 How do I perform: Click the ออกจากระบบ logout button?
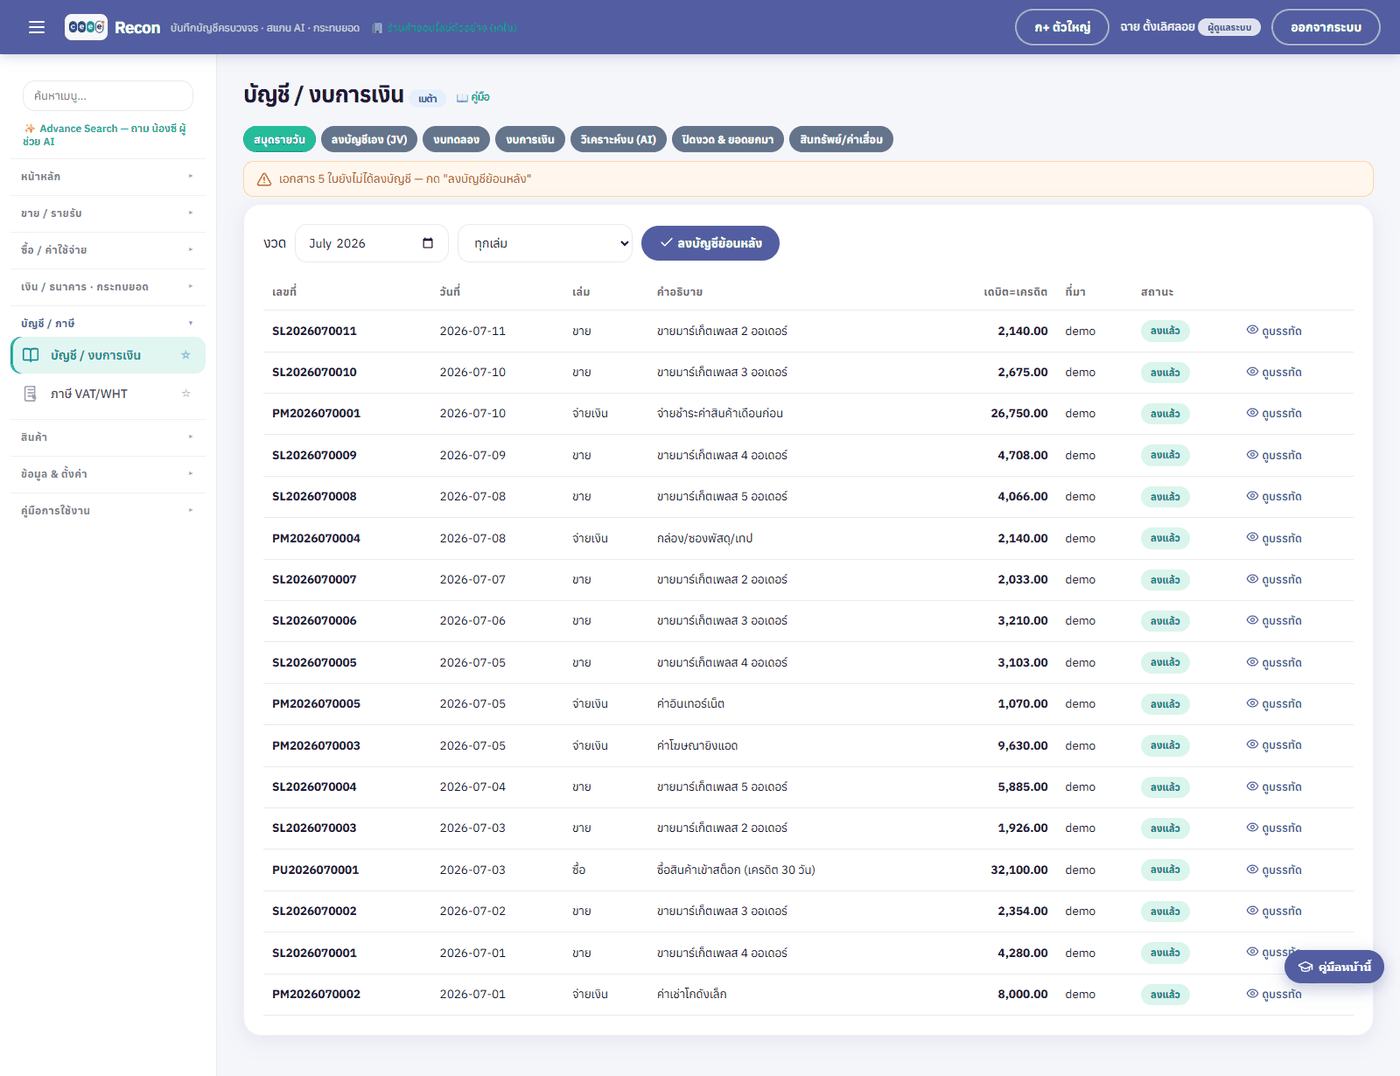pos(1325,27)
